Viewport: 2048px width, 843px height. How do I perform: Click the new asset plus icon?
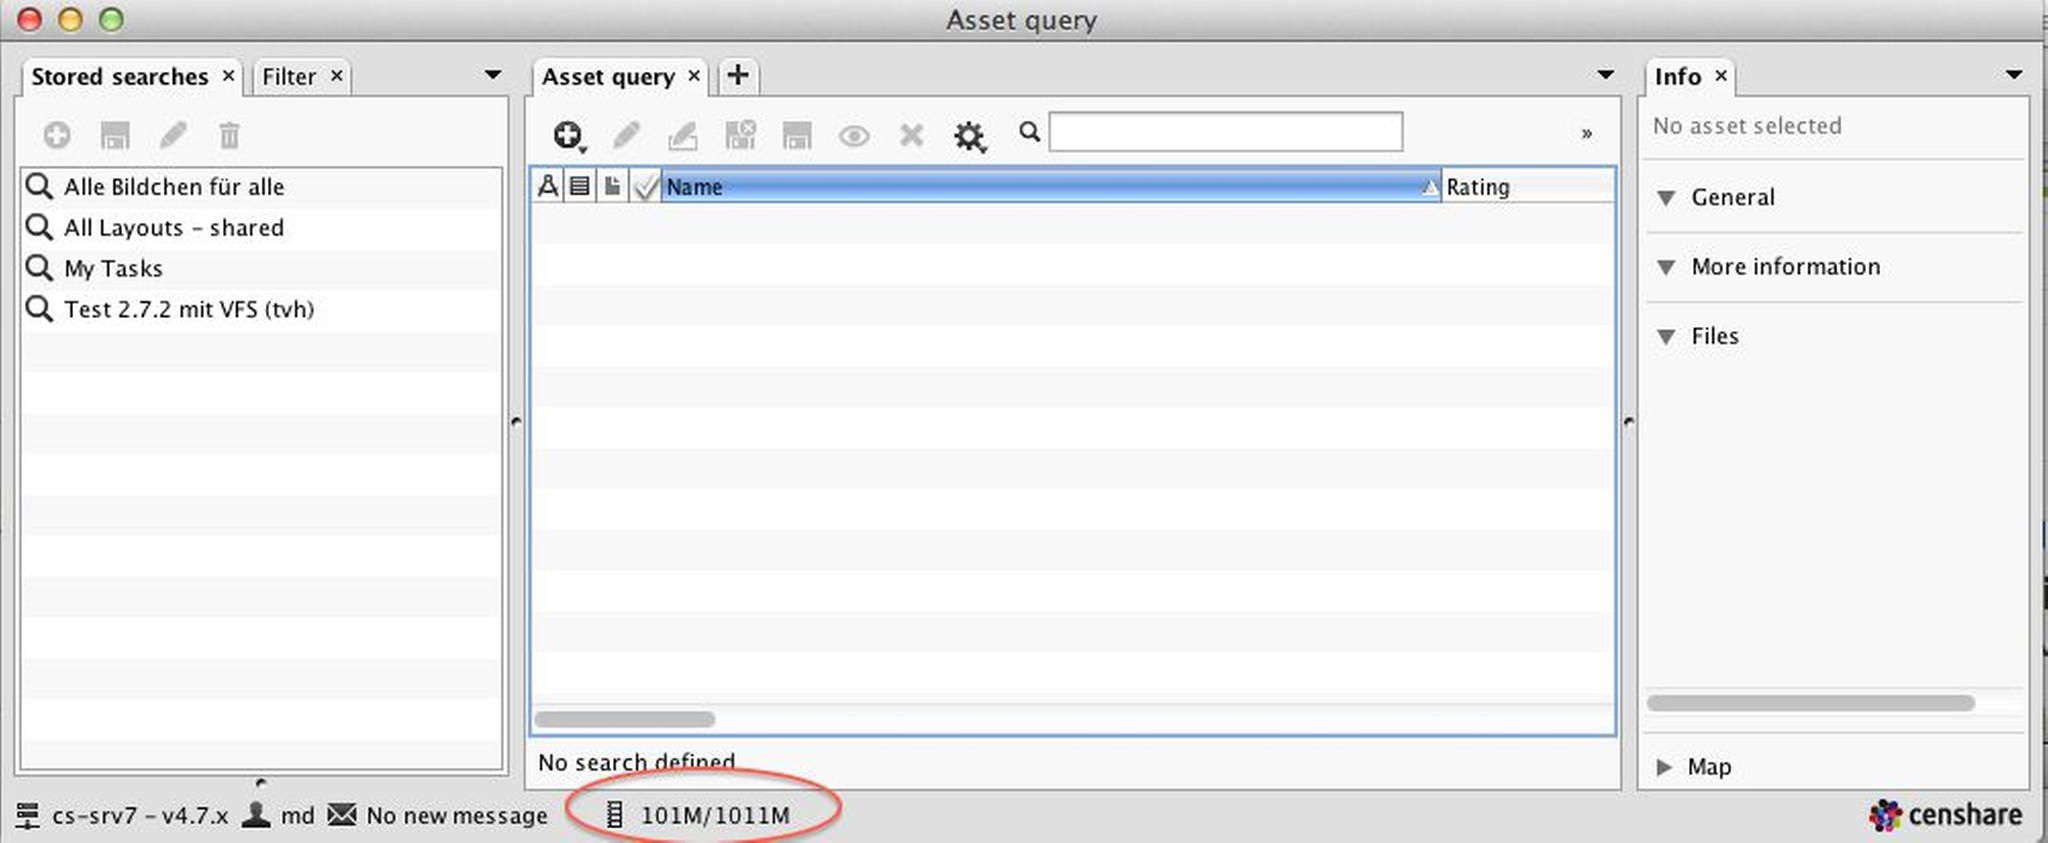coord(568,135)
